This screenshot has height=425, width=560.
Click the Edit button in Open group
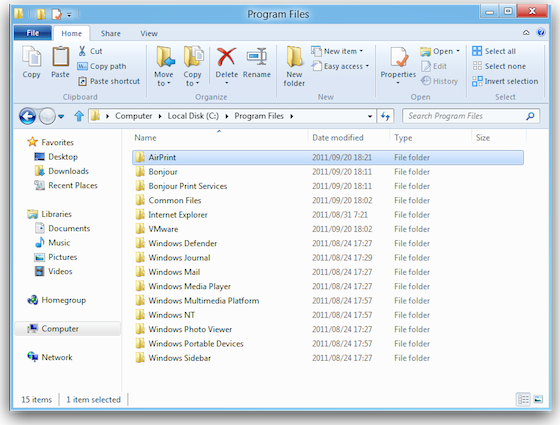coord(434,66)
